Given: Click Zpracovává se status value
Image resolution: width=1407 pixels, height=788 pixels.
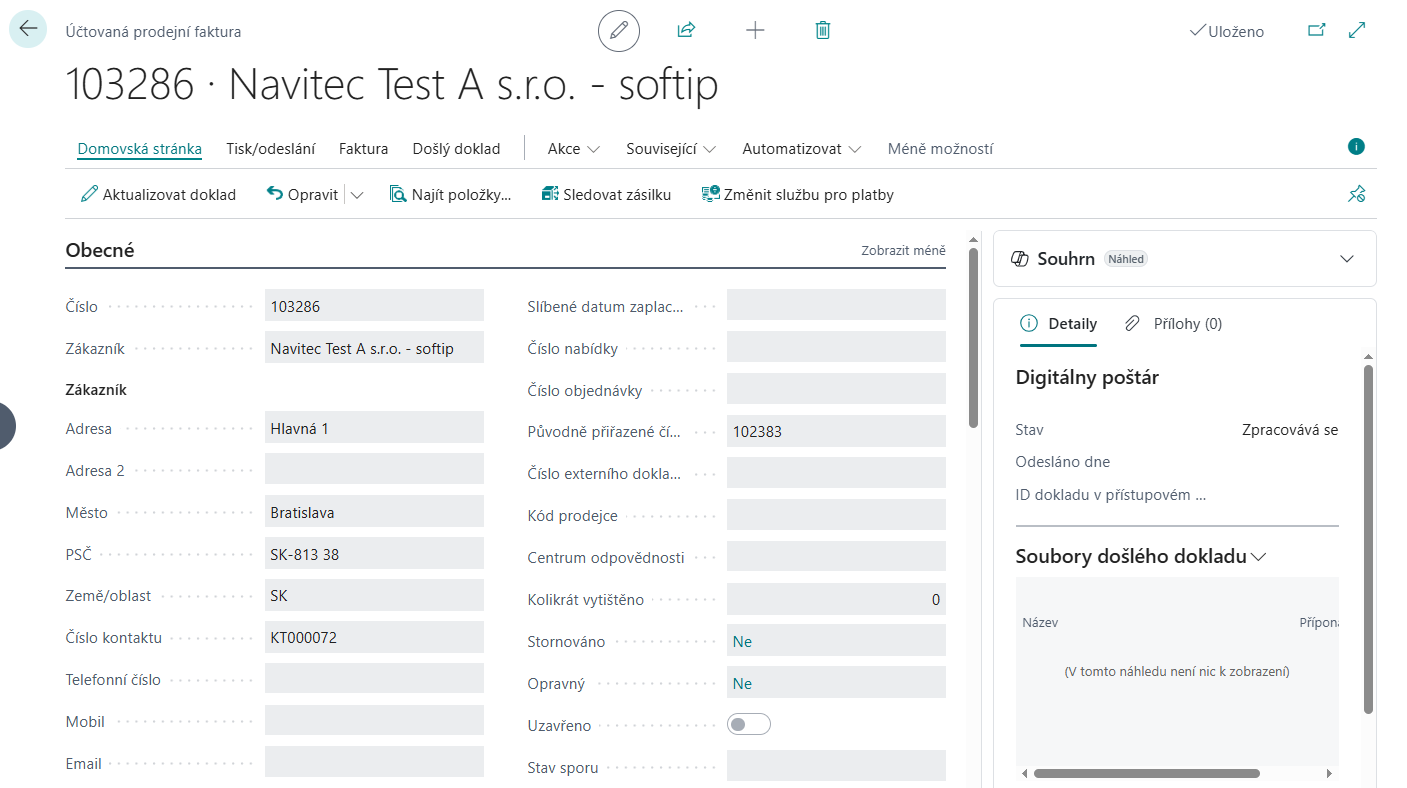Looking at the screenshot, I should click(x=1290, y=430).
